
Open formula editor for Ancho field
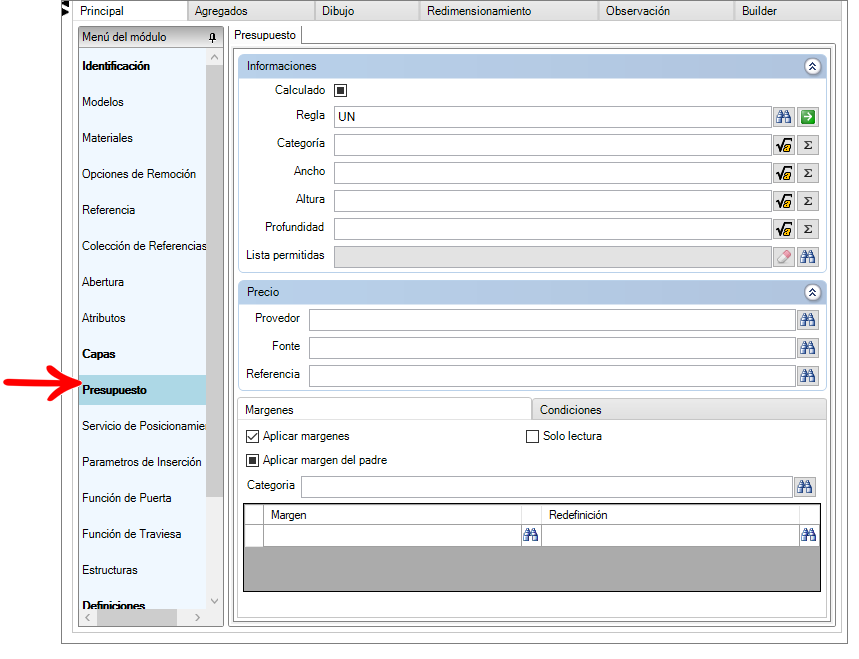(784, 173)
